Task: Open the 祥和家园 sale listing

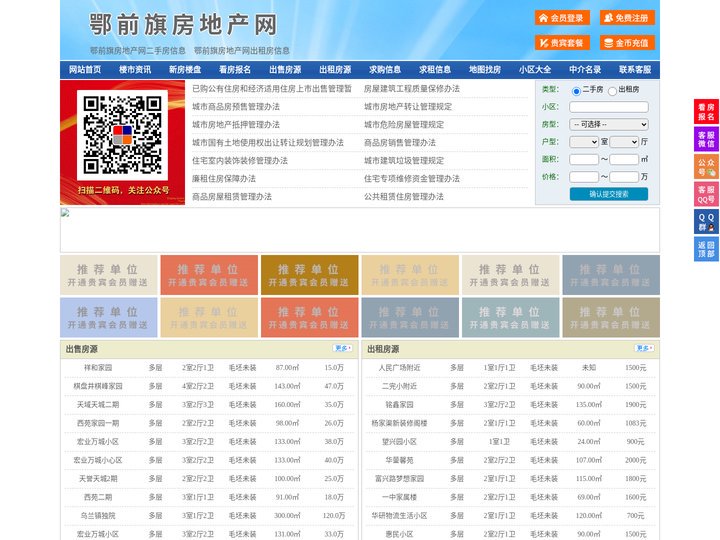Action: 98,368
